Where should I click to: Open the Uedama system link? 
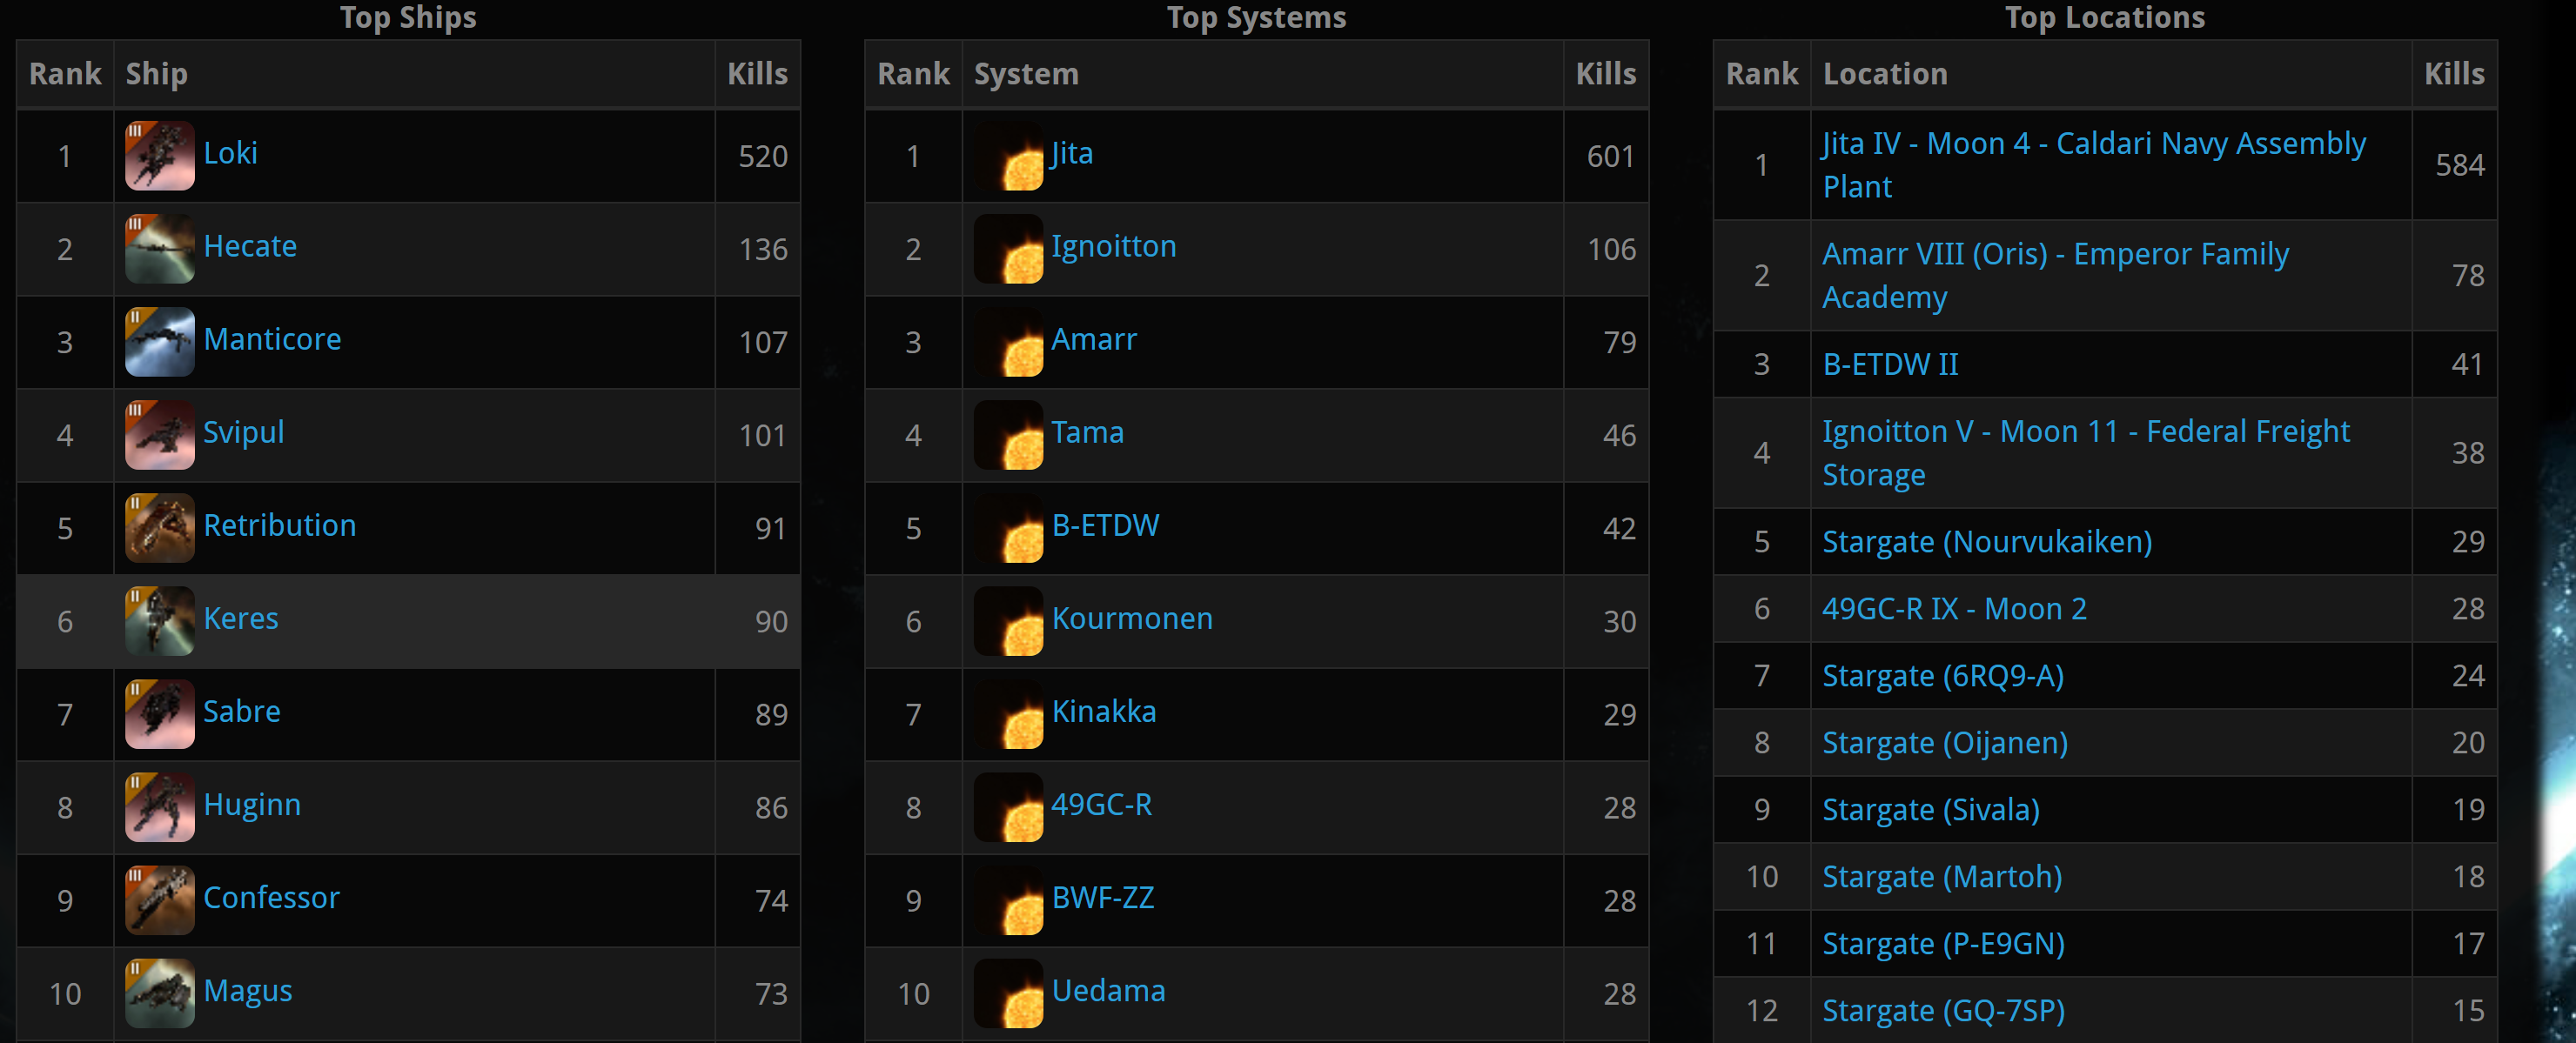(x=1109, y=990)
